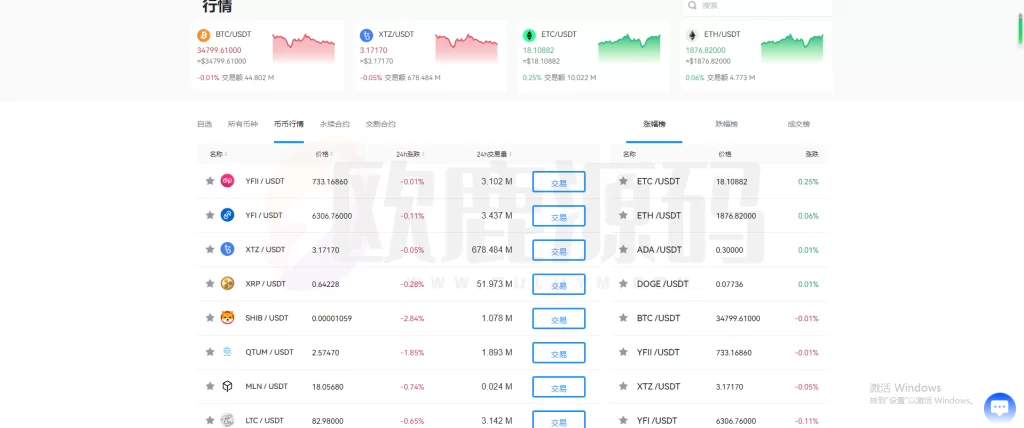Click the XRP coin logo icon

(x=227, y=284)
